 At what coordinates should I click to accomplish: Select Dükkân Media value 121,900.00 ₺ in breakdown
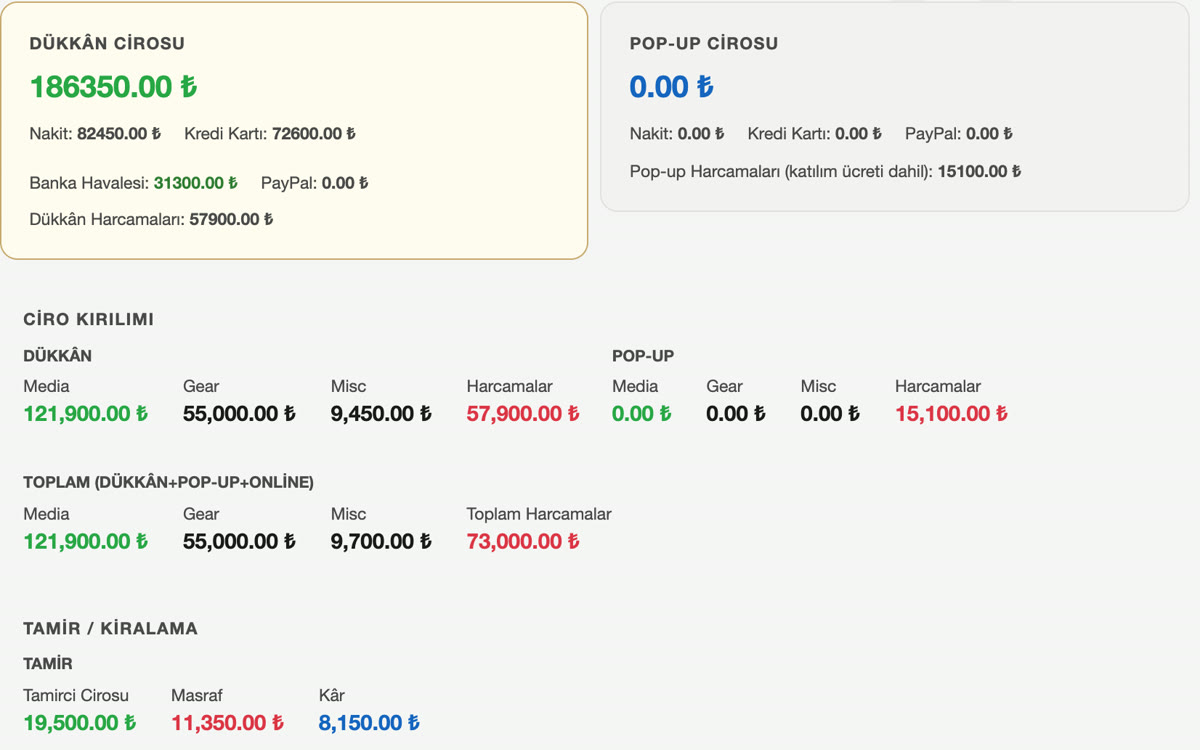tap(86, 413)
